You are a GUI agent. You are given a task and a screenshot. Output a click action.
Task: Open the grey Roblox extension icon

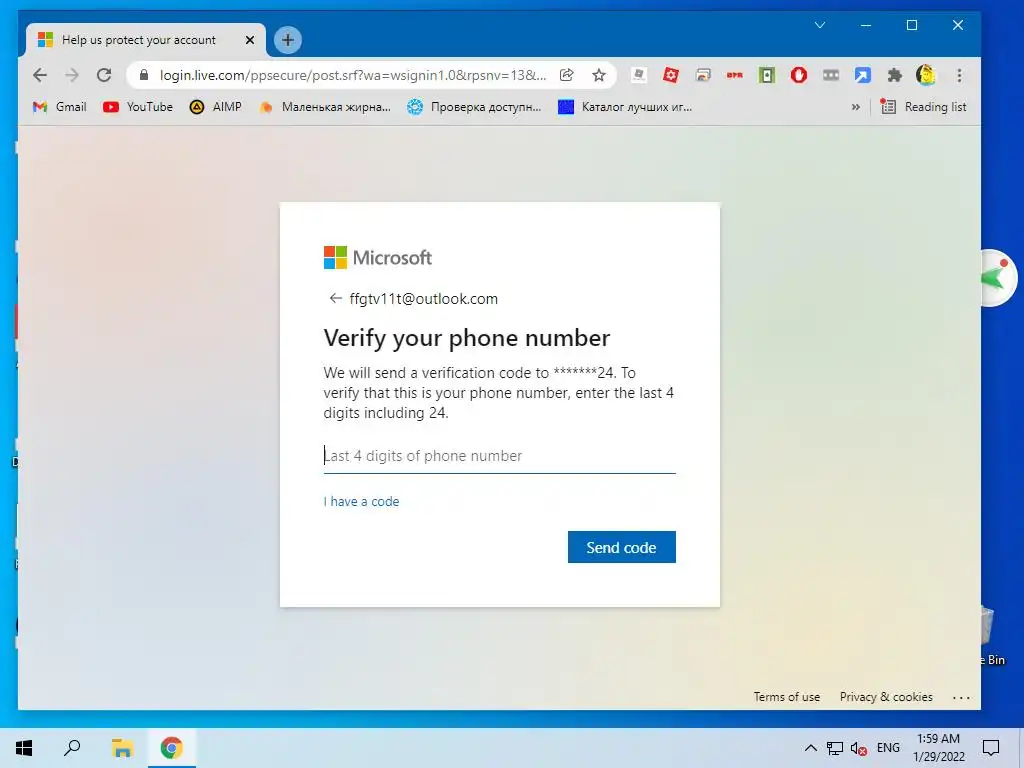pos(639,75)
